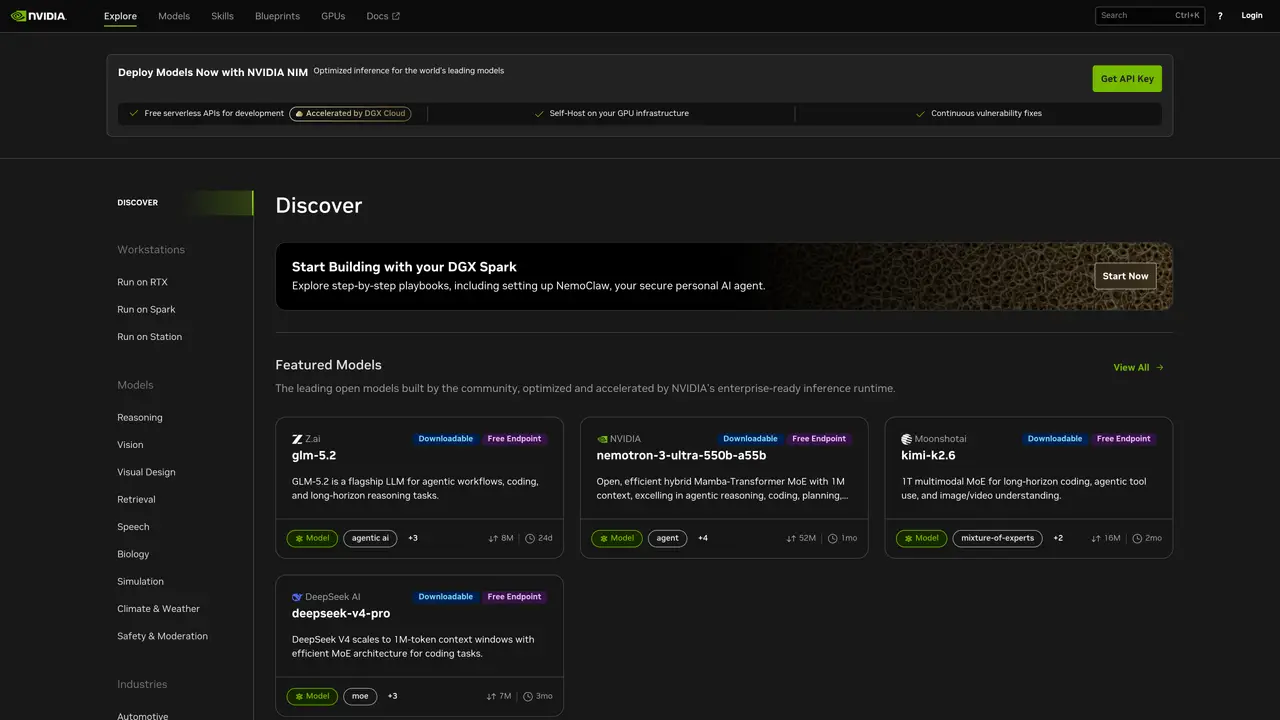Focus the Search input field

[x=1150, y=16]
